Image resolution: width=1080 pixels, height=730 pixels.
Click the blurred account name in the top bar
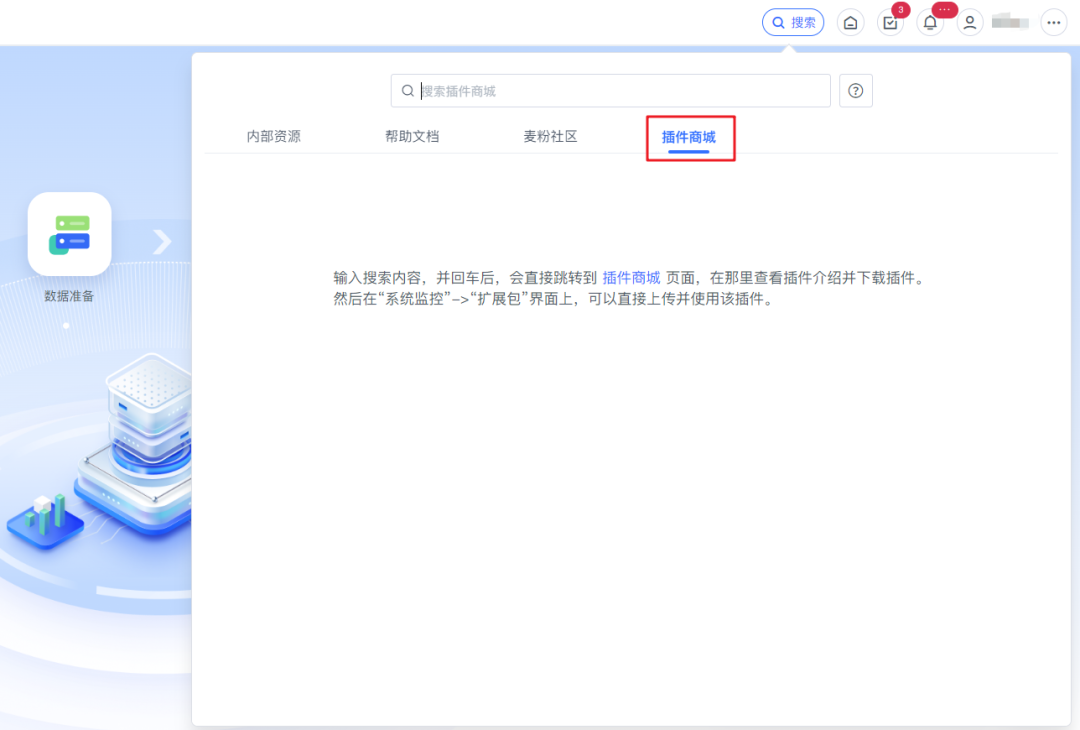click(1009, 22)
